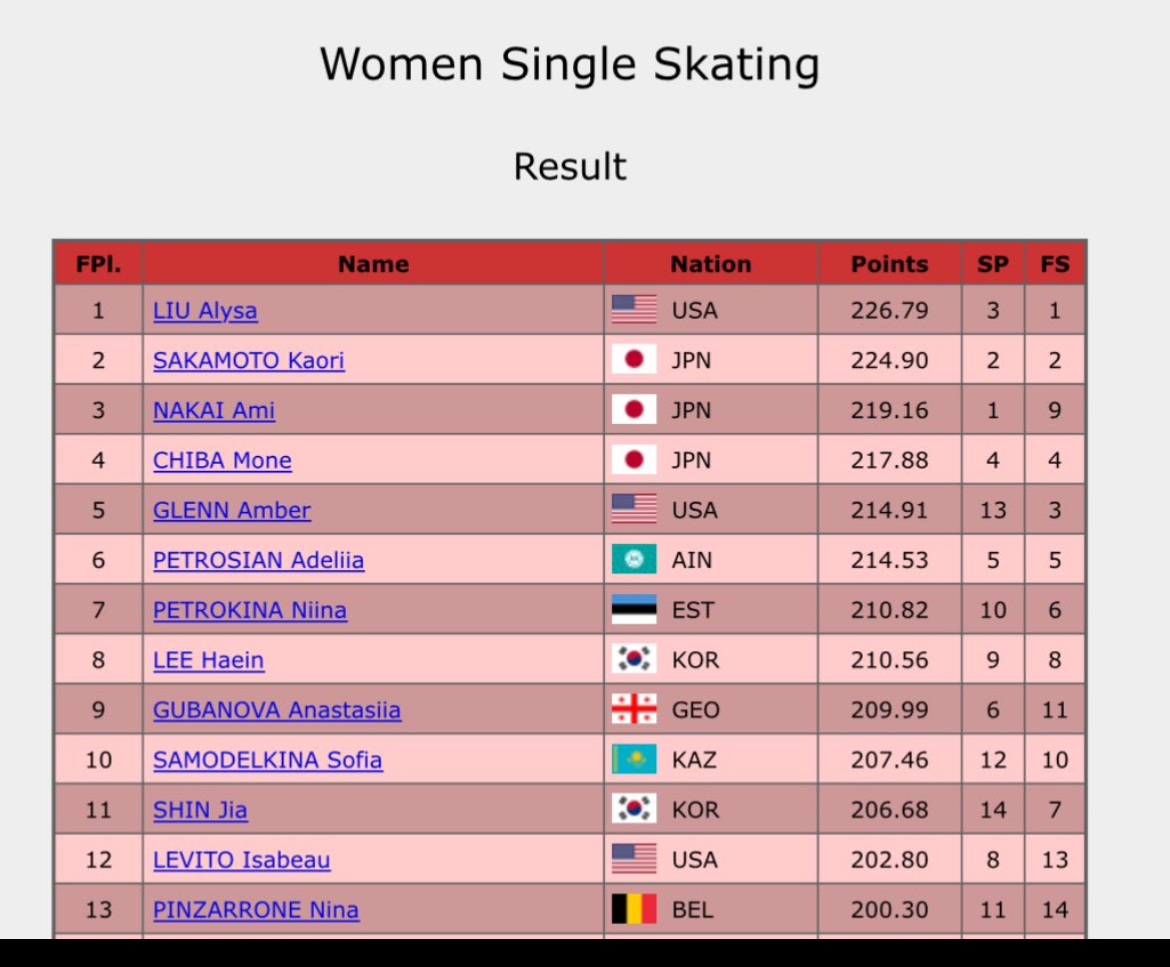This screenshot has height=967, width=1170.
Task: Open the LIU Alysa skater link
Action: pos(205,311)
